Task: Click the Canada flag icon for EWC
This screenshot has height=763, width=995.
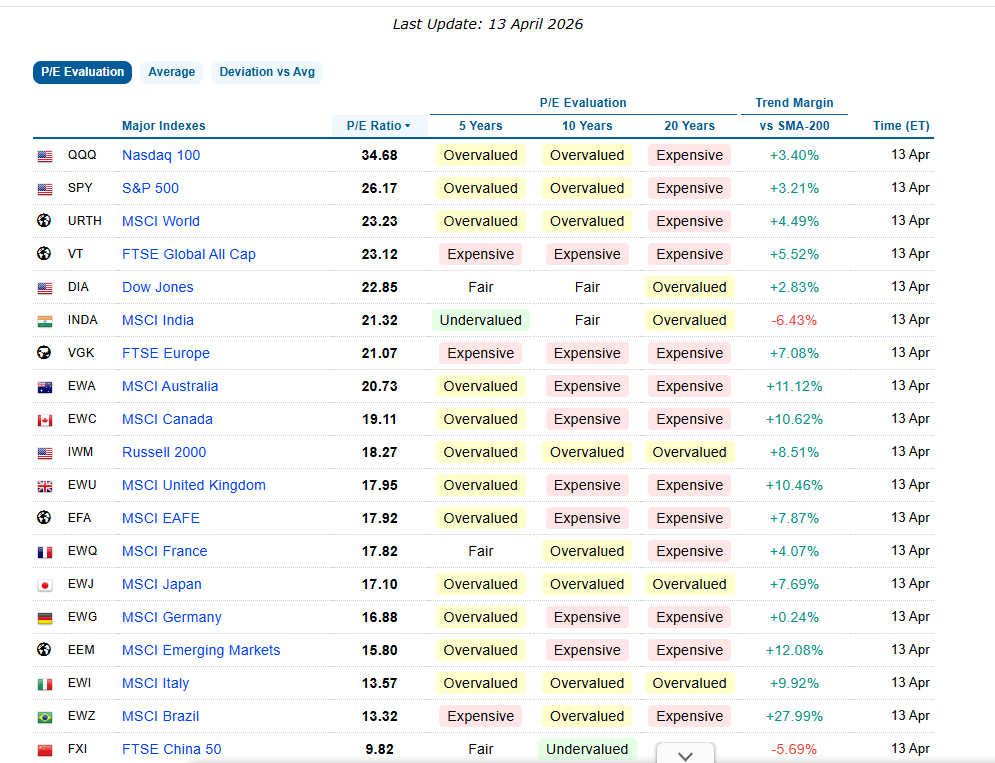Action: pos(44,420)
